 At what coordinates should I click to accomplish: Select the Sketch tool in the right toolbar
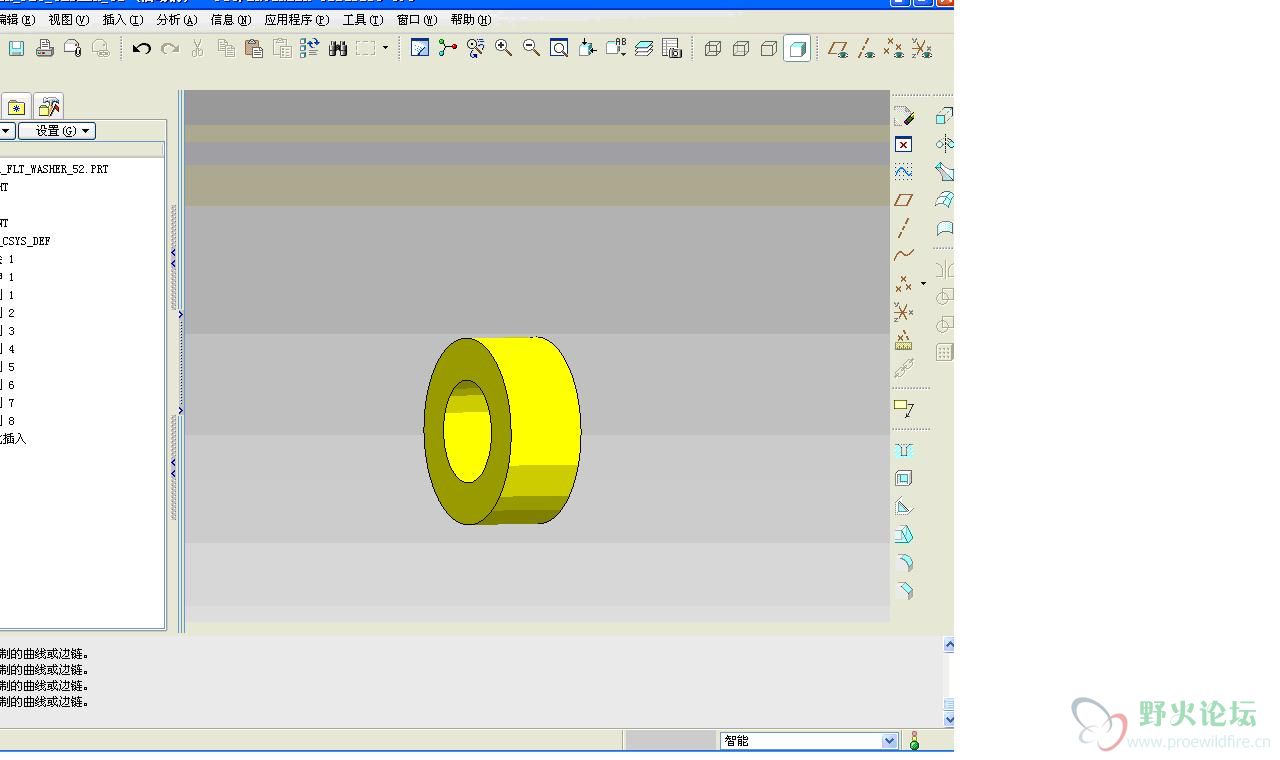[x=904, y=172]
